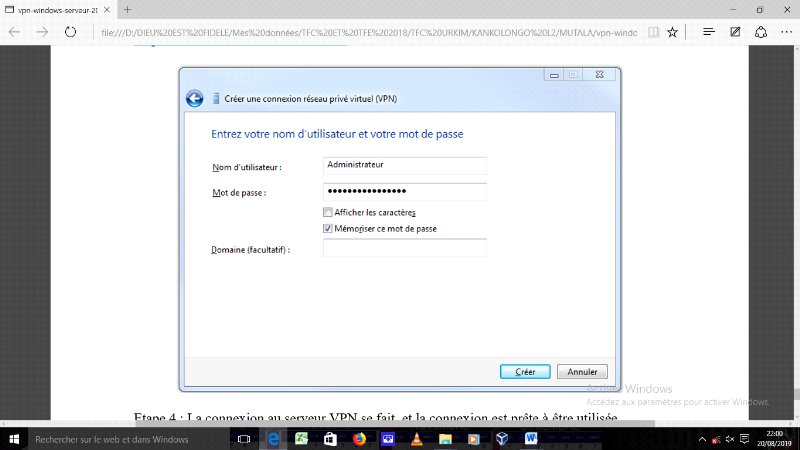The width and height of the screenshot is (800, 450).
Task: Open VirtualBox from the taskbar
Action: coord(502,439)
